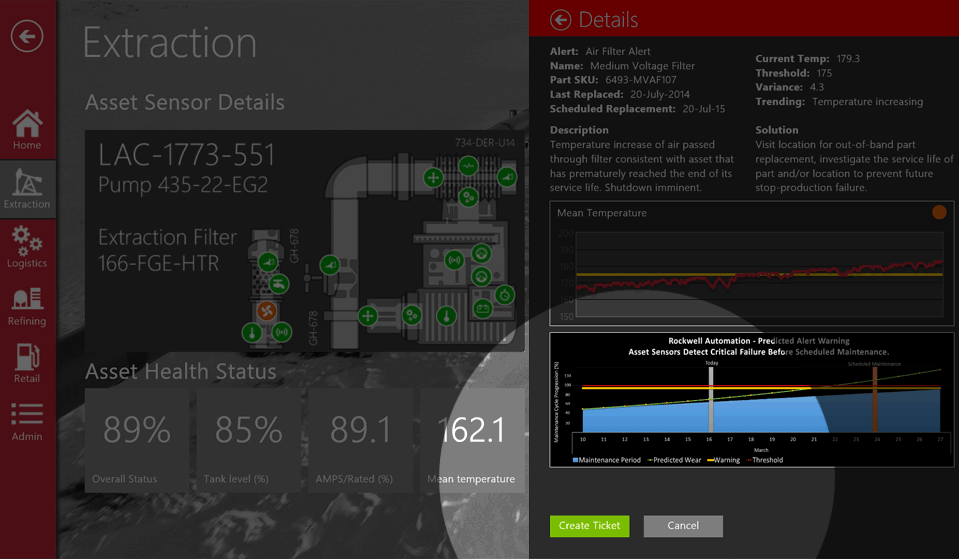The image size is (959, 559).
Task: Cancel the alert details dialog
Action: (683, 526)
